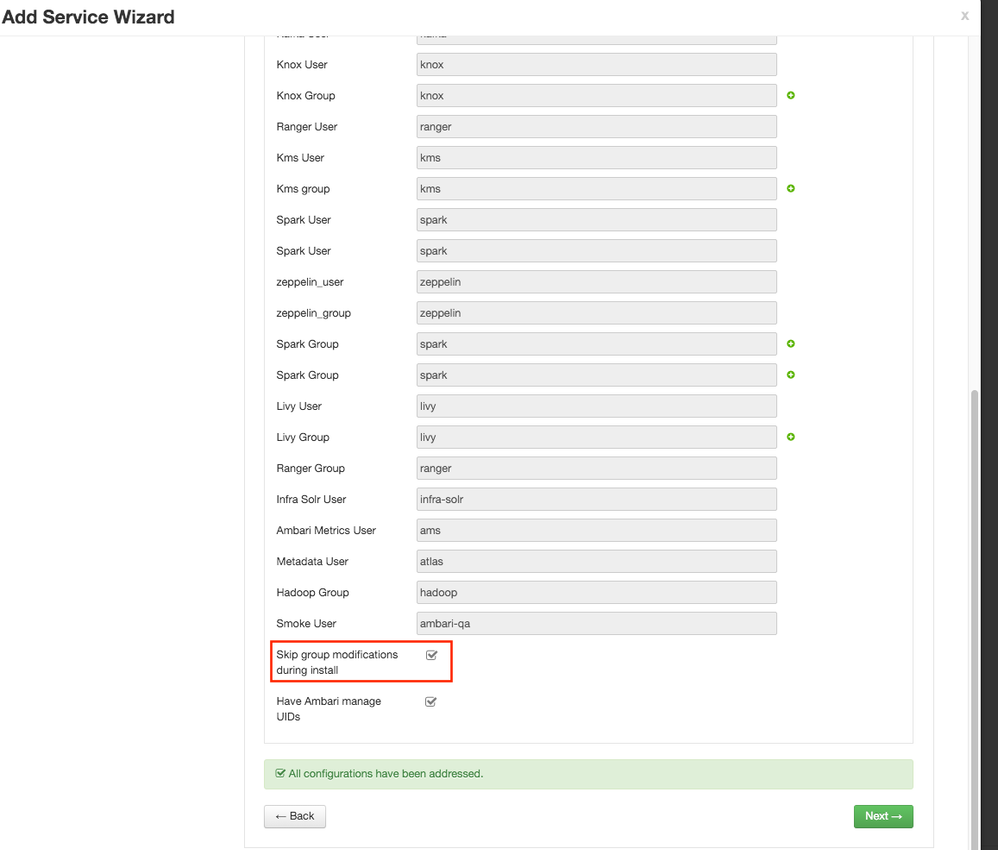This screenshot has width=998, height=850.
Task: Toggle Skip group modifications during install checkbox
Action: 432,655
